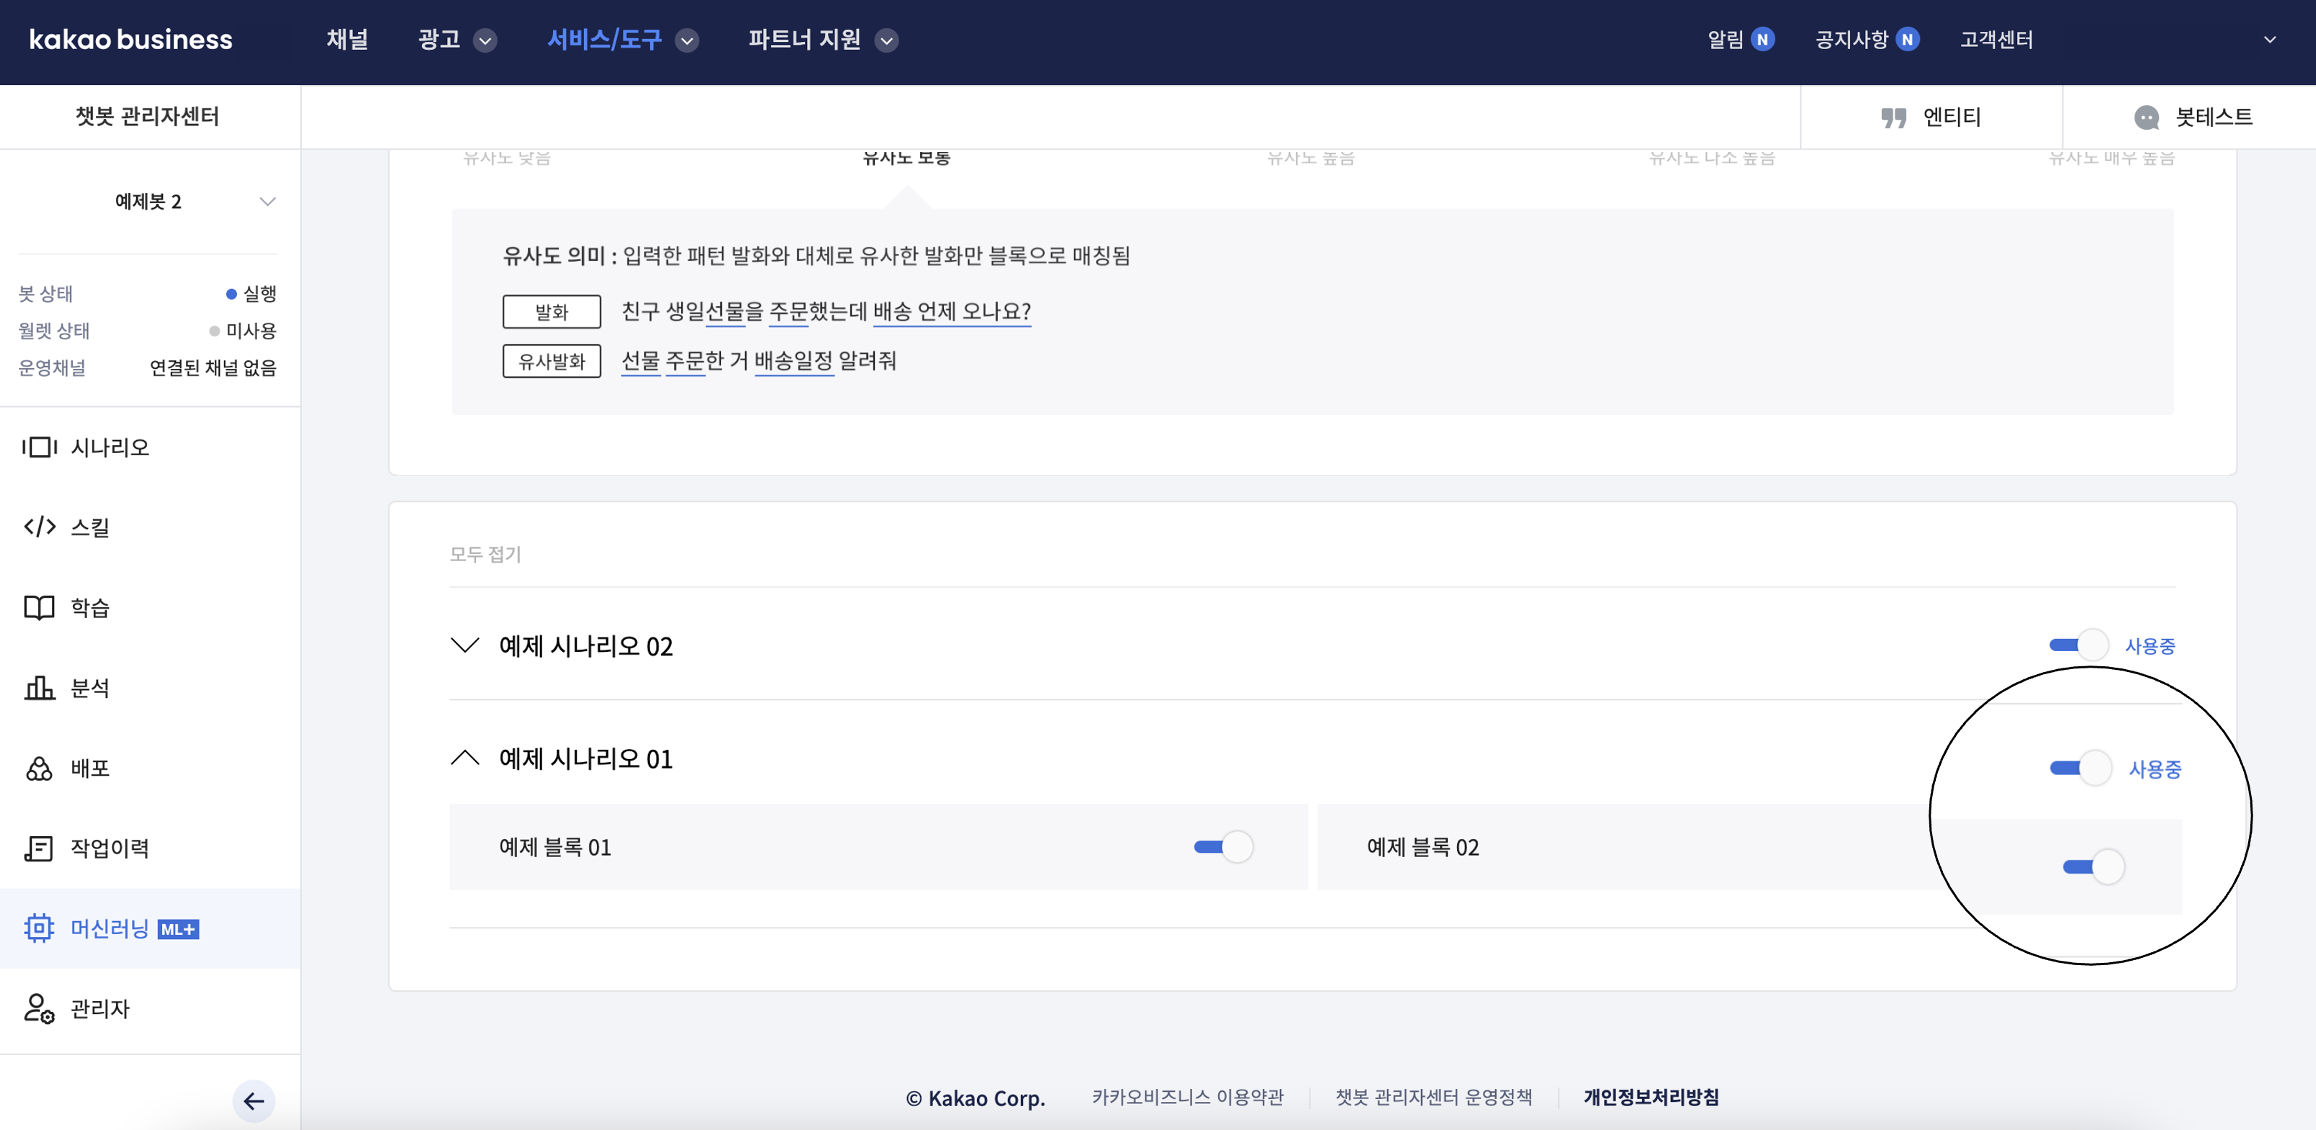Expand the 예제 시나리오 02 chevron
The image size is (2316, 1130).
click(465, 645)
